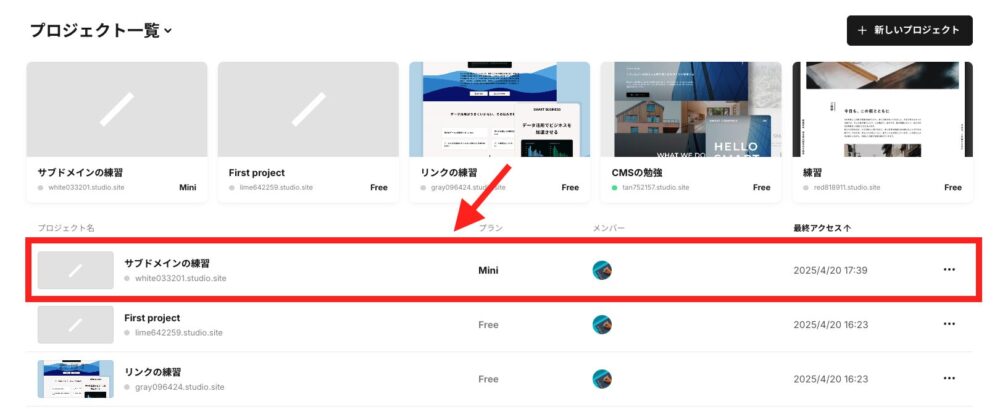Click the small thumbnail of リンクの練習 row
This screenshot has width=1000, height=409.
(x=75, y=378)
